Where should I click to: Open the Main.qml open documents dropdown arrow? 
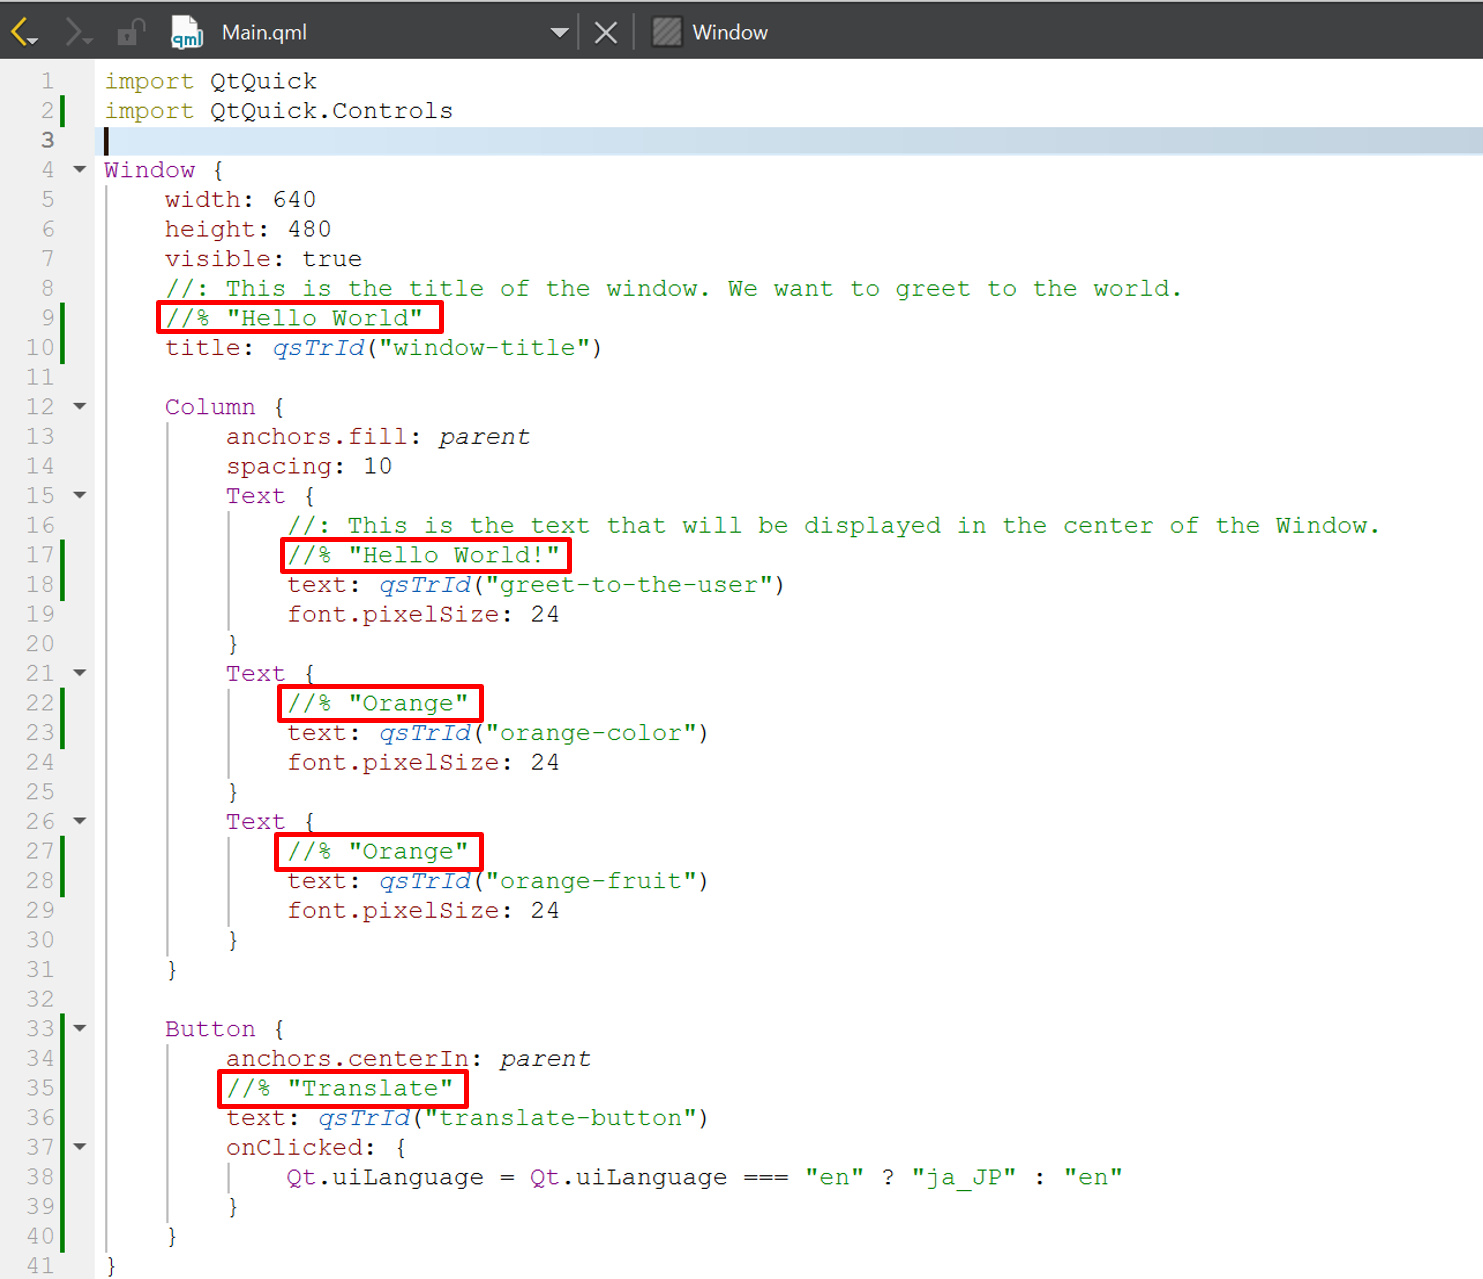(x=559, y=32)
